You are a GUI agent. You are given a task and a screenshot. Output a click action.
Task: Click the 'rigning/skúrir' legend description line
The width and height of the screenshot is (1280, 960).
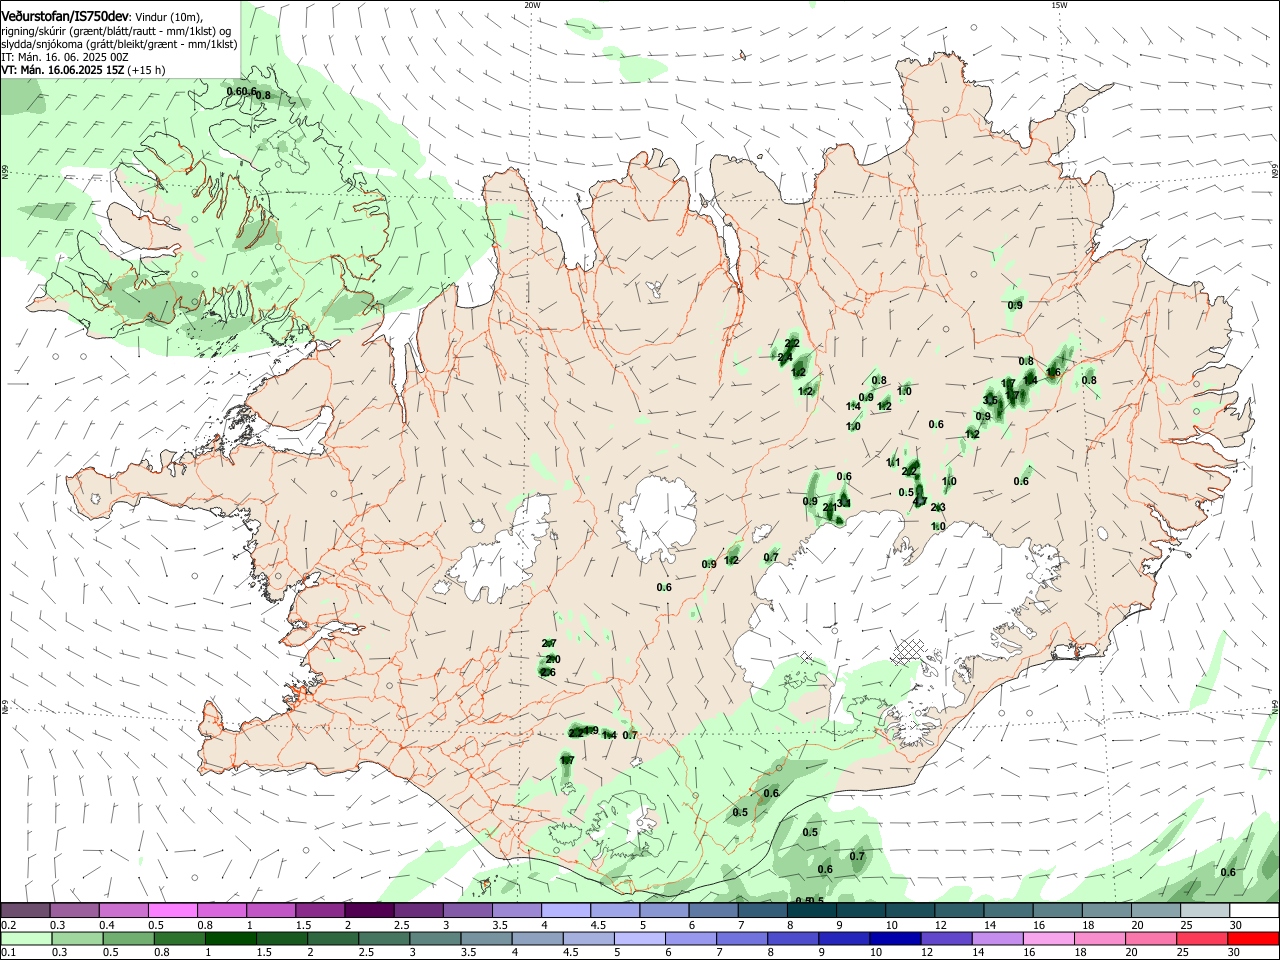[116, 31]
